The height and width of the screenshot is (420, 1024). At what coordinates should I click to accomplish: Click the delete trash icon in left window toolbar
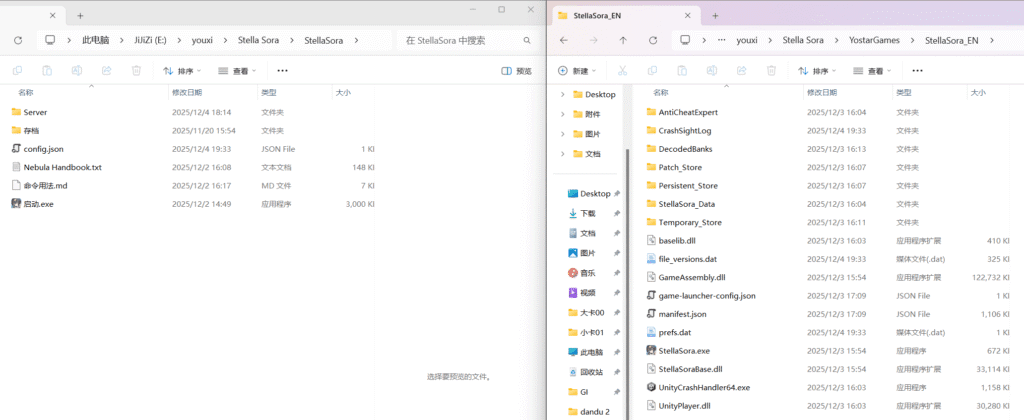(136, 71)
